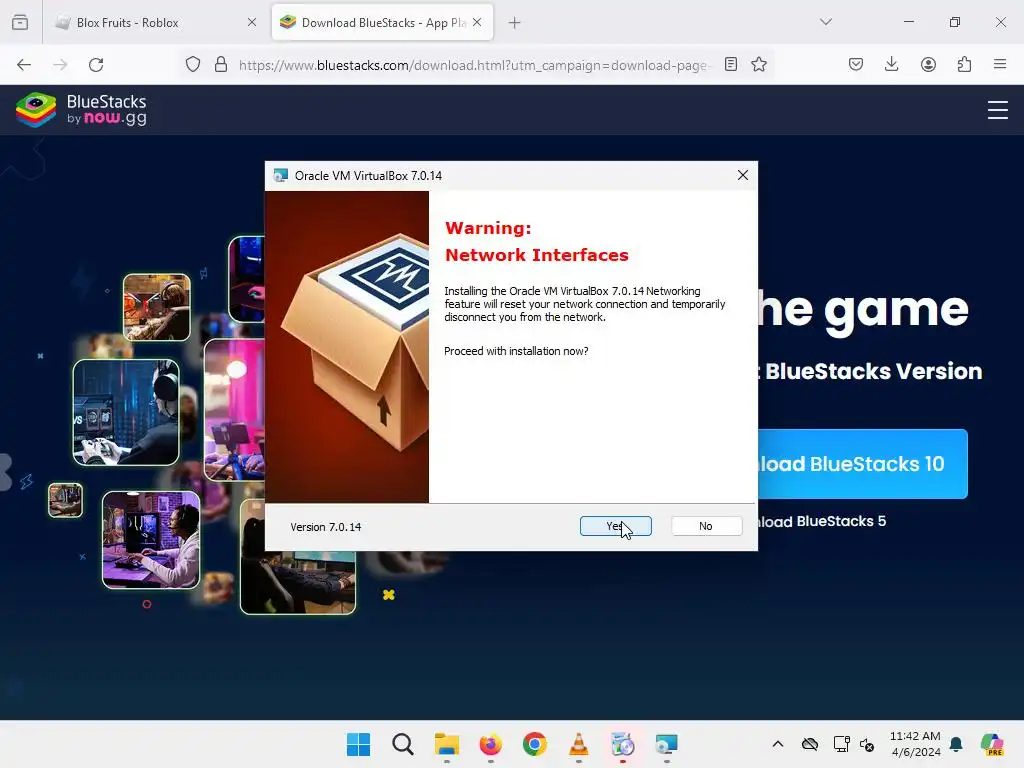1024x768 pixels.
Task: Select the VirtualBox setup taskbar icon
Action: pyautogui.click(x=667, y=744)
